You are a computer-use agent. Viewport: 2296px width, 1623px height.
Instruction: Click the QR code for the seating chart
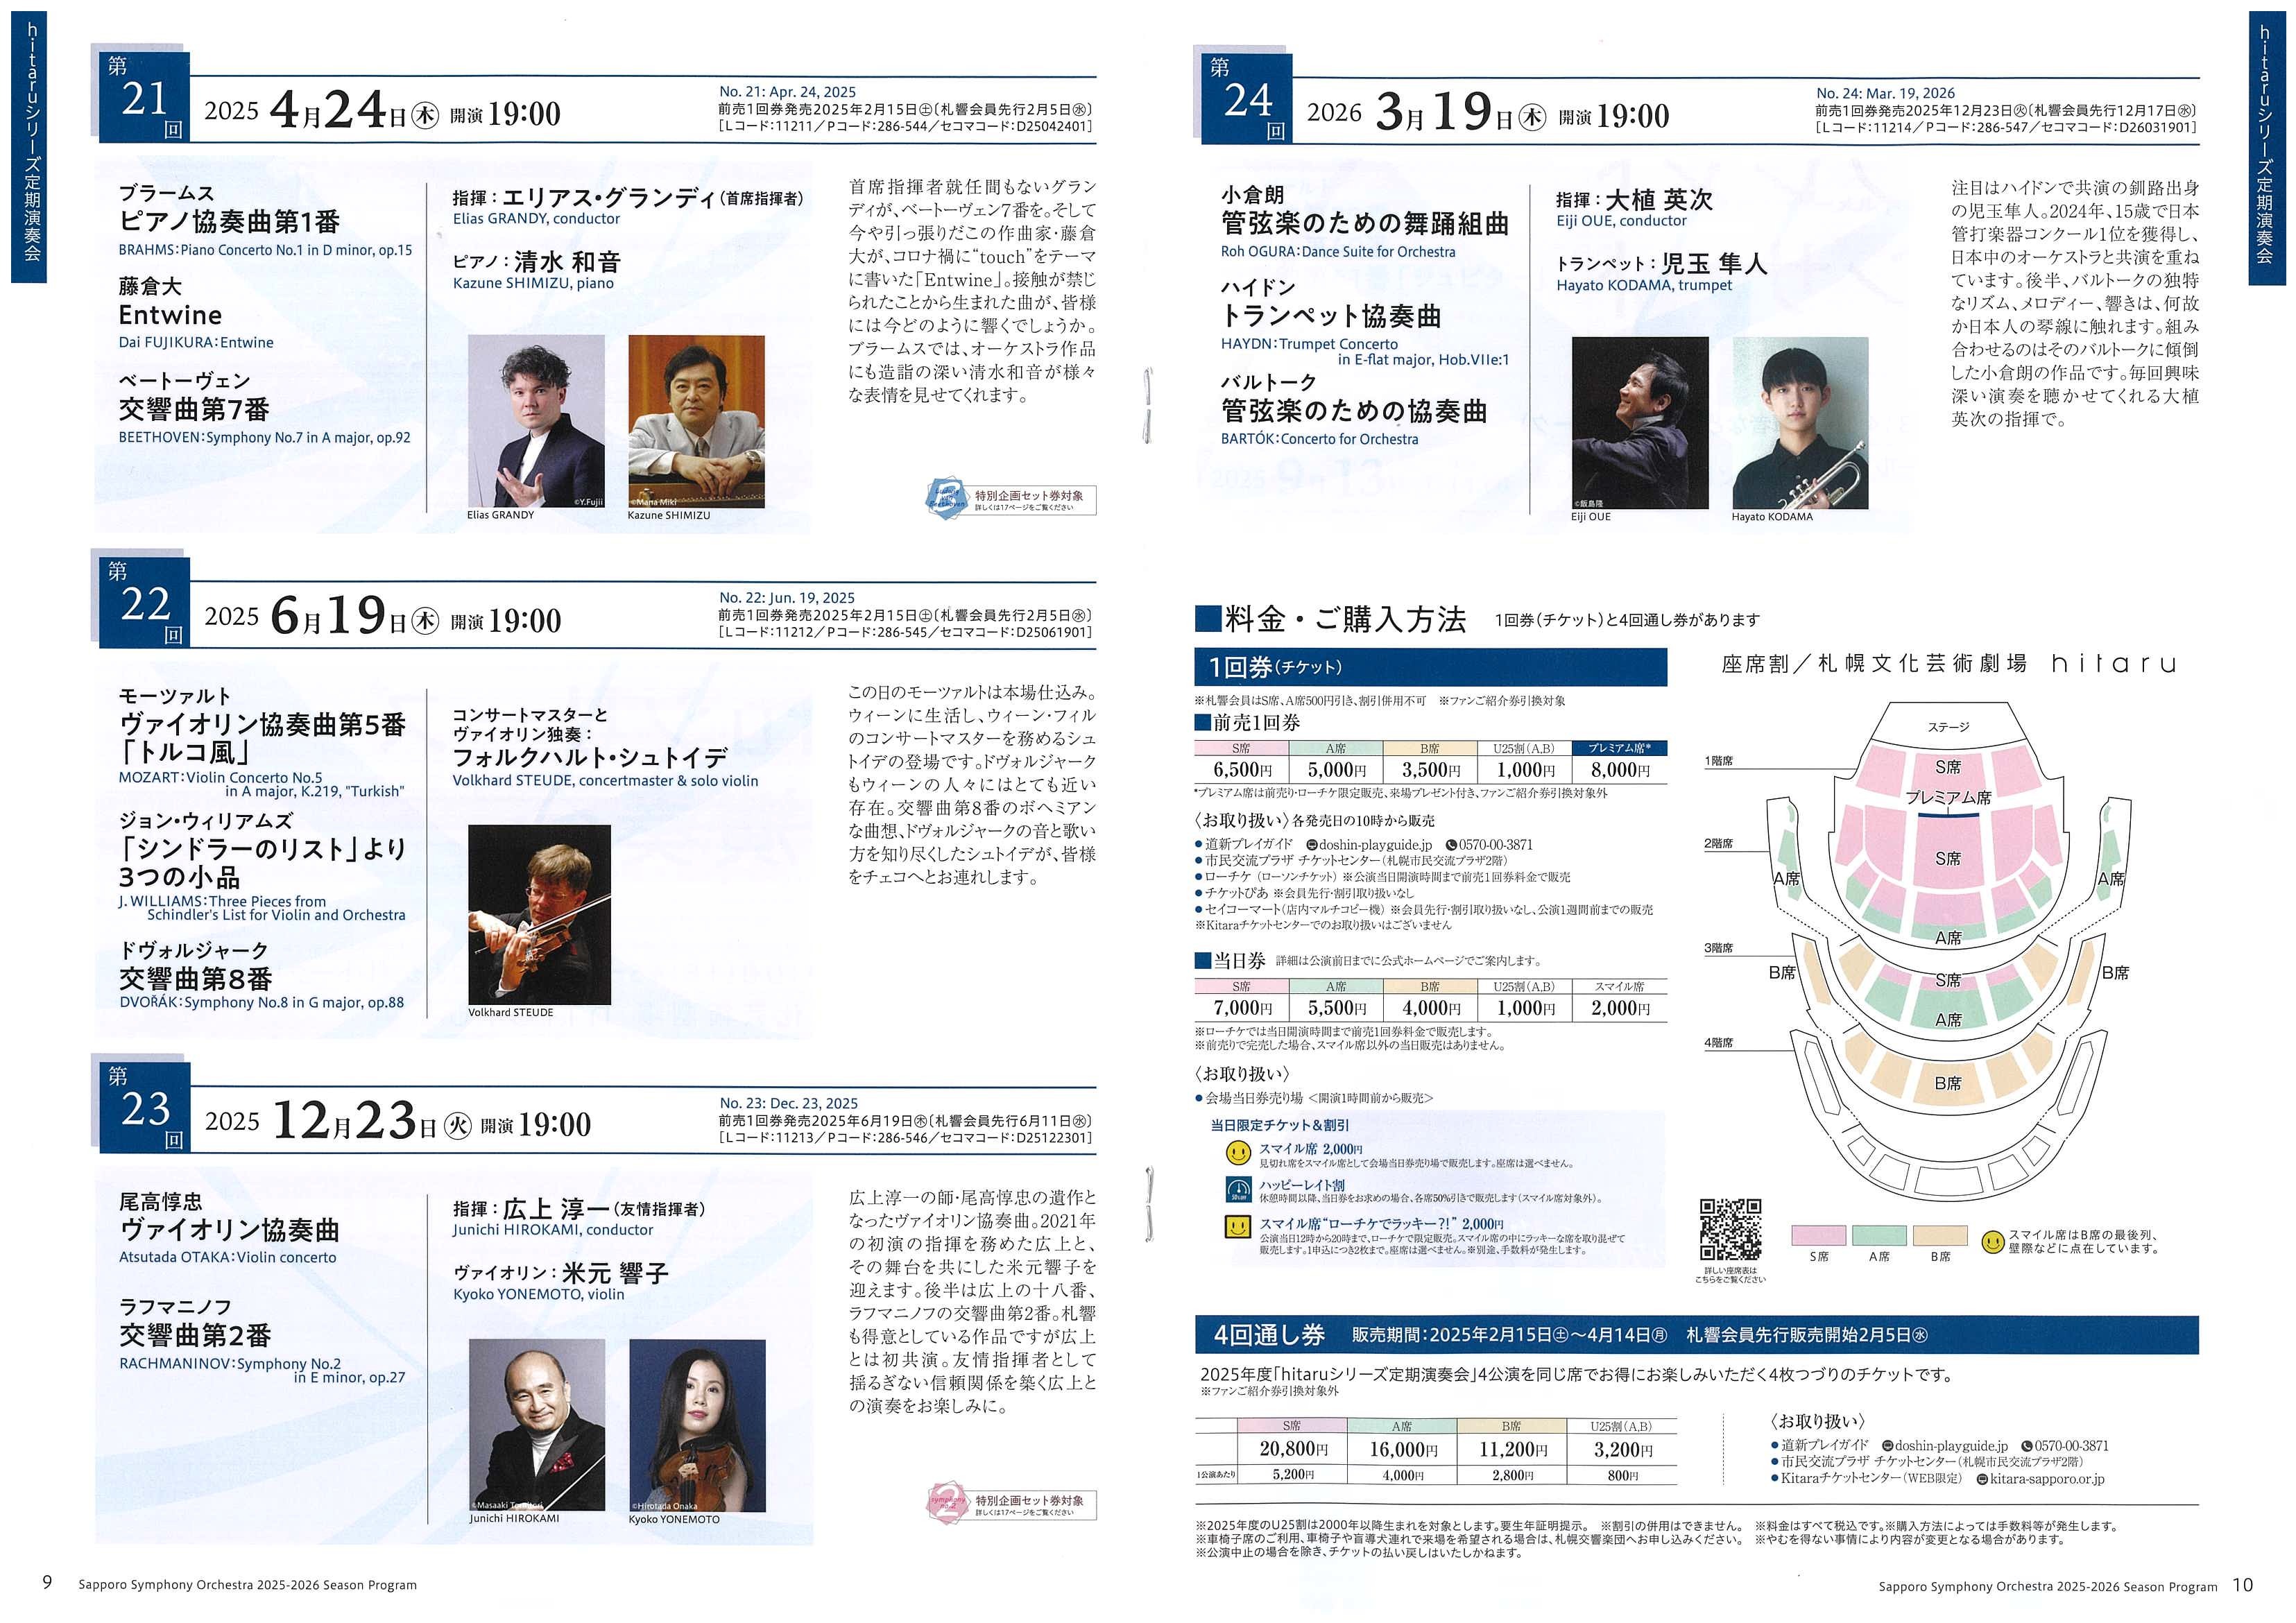coord(1730,1229)
